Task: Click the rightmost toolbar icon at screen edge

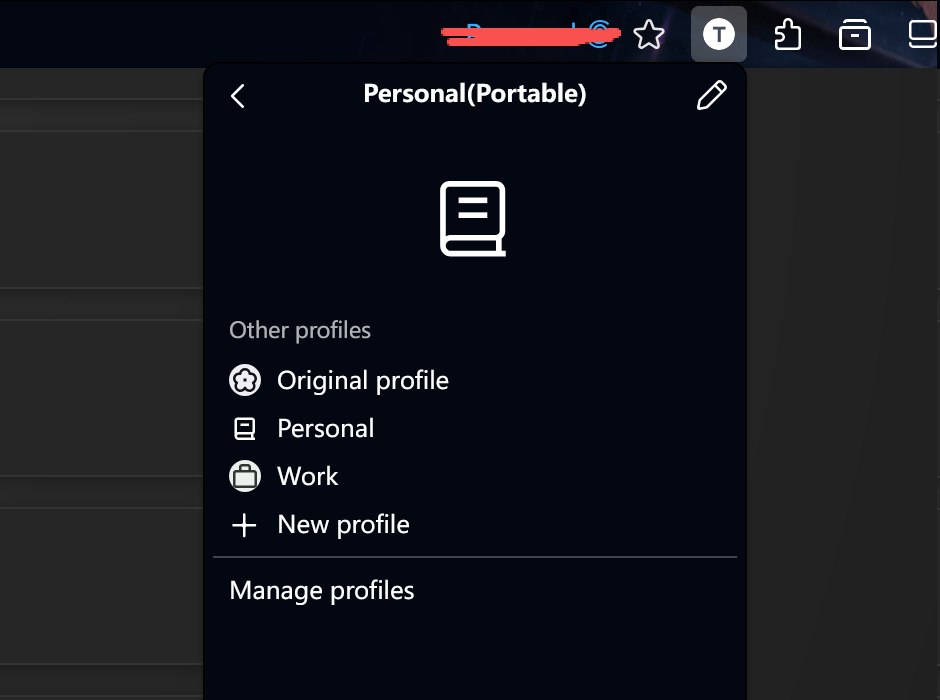Action: coord(921,36)
